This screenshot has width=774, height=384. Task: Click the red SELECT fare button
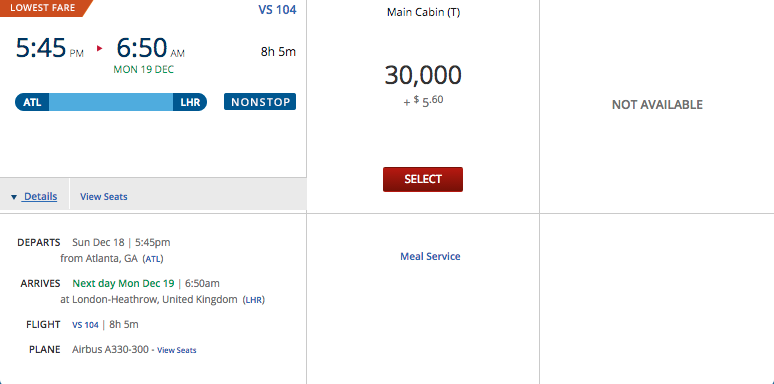[x=423, y=179]
